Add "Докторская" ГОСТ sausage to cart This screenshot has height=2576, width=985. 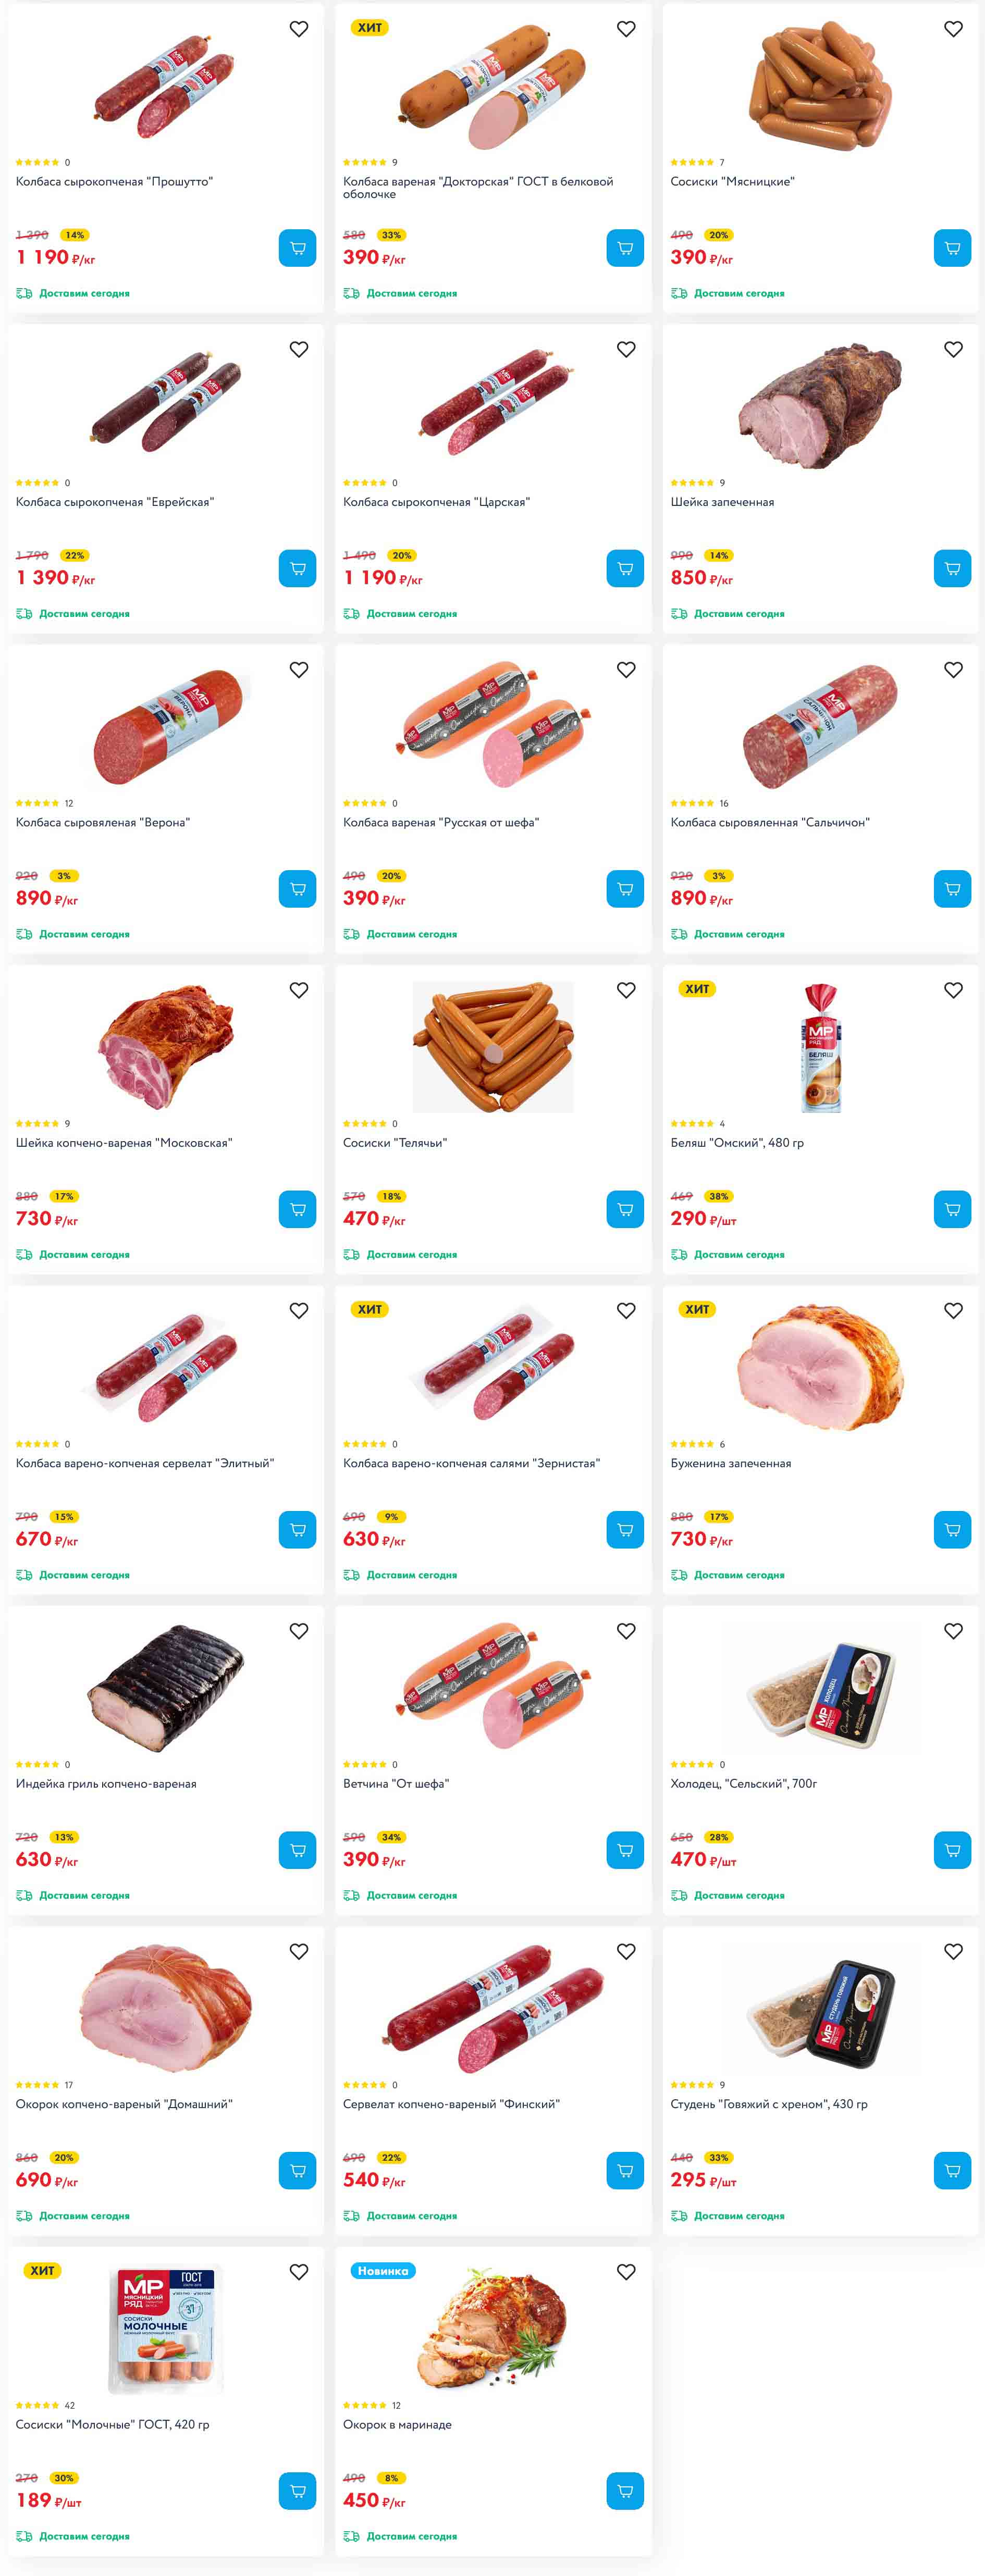coord(624,248)
